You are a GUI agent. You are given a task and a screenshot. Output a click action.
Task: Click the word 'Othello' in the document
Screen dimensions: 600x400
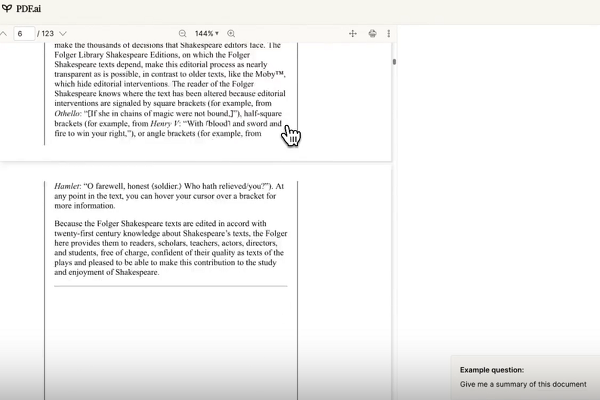(x=69, y=114)
